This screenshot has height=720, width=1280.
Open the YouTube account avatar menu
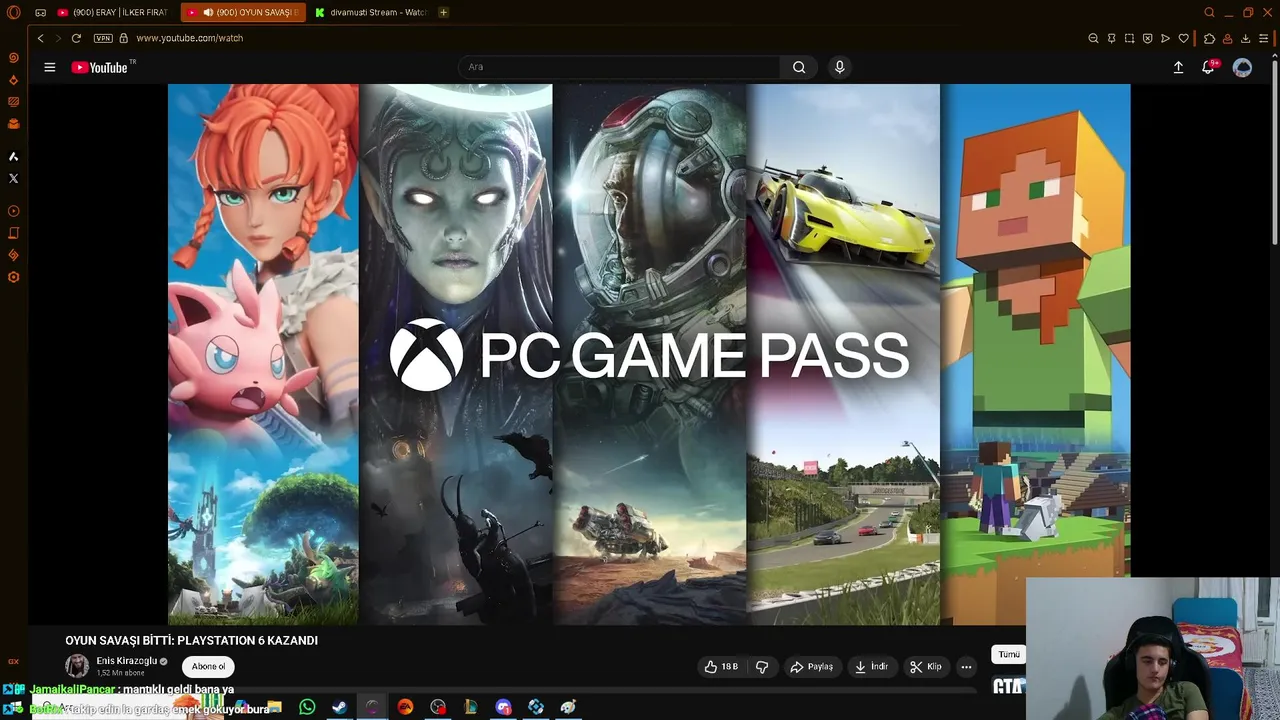1242,67
